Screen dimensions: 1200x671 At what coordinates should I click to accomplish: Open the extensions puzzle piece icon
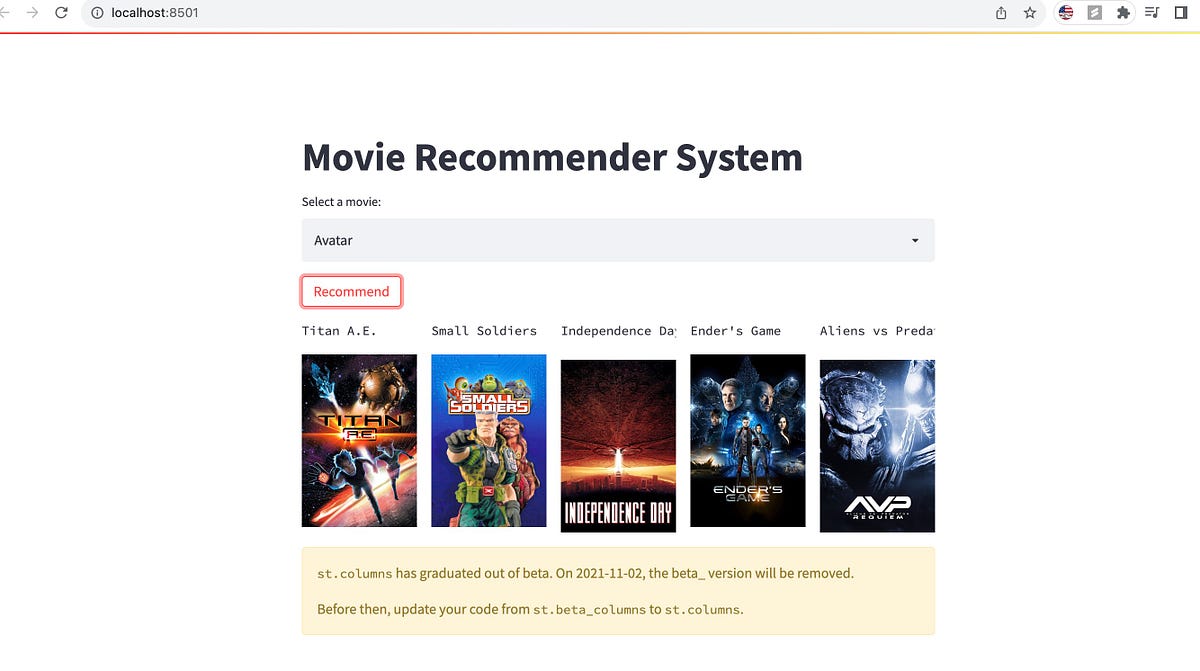point(1122,13)
